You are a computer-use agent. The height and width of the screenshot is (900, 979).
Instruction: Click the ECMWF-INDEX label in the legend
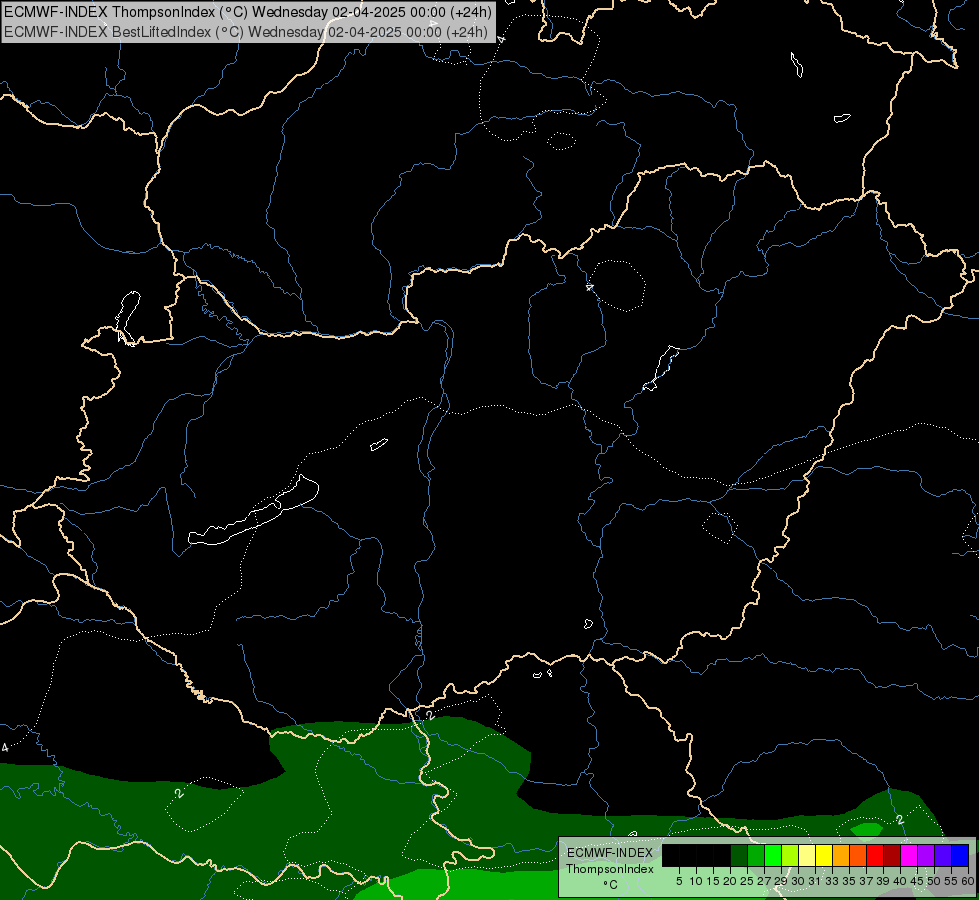(x=610, y=853)
